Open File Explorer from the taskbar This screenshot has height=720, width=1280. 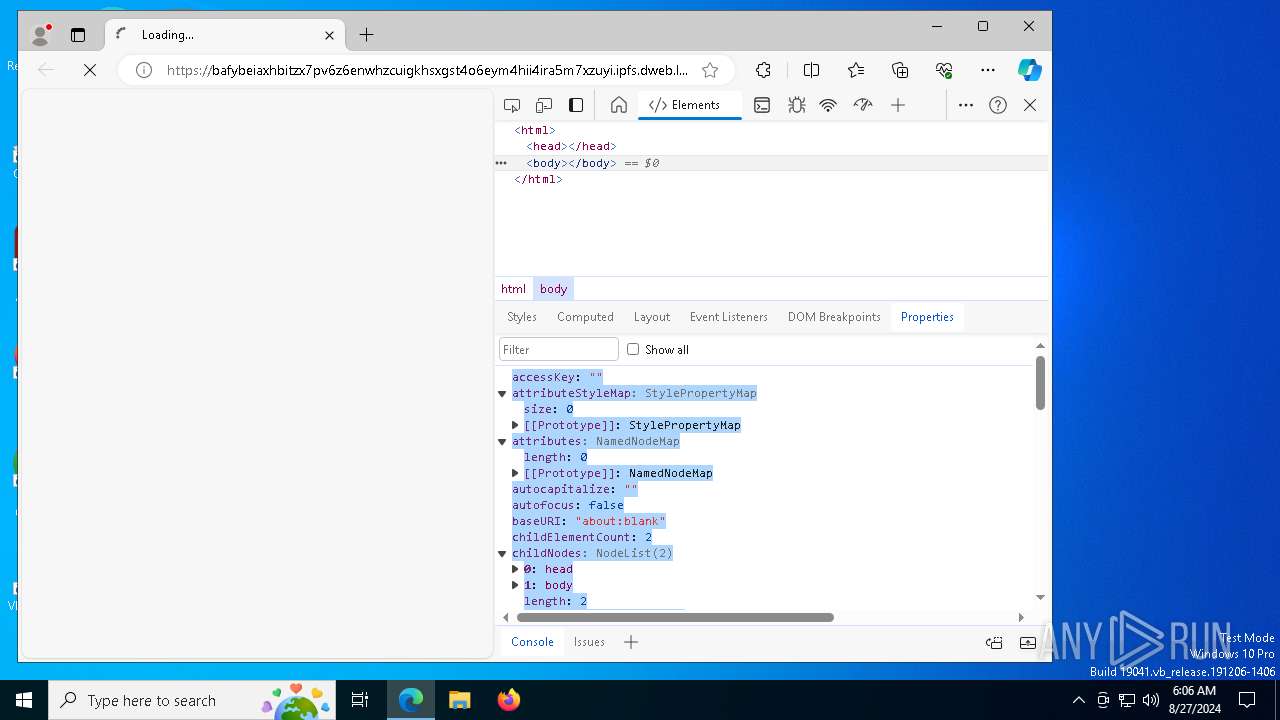[x=459, y=700]
